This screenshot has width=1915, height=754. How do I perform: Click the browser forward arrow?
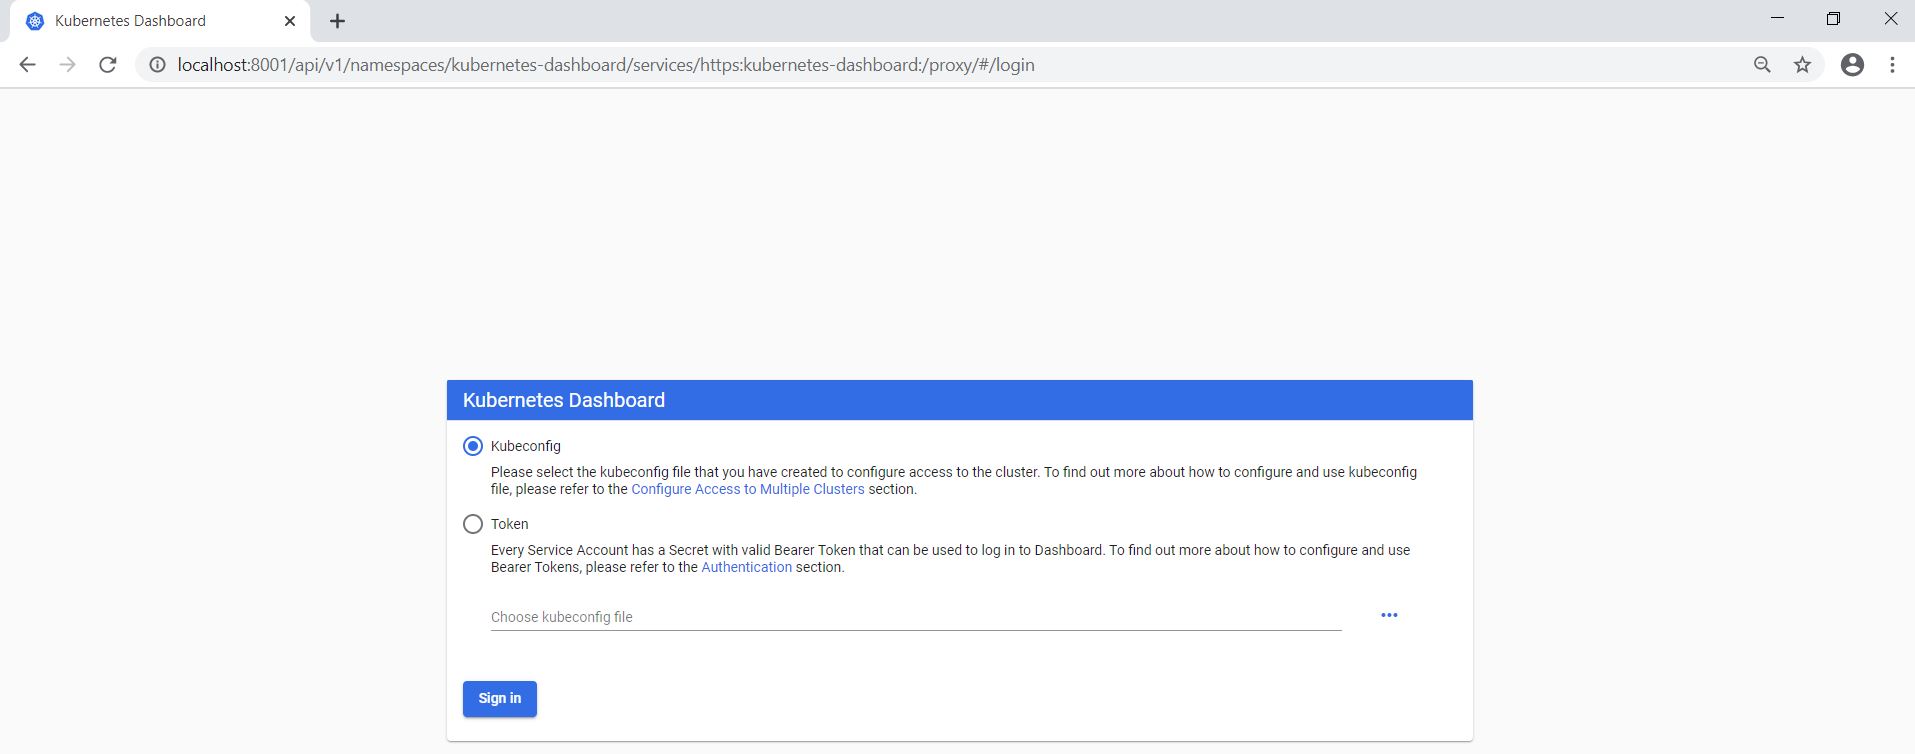67,65
